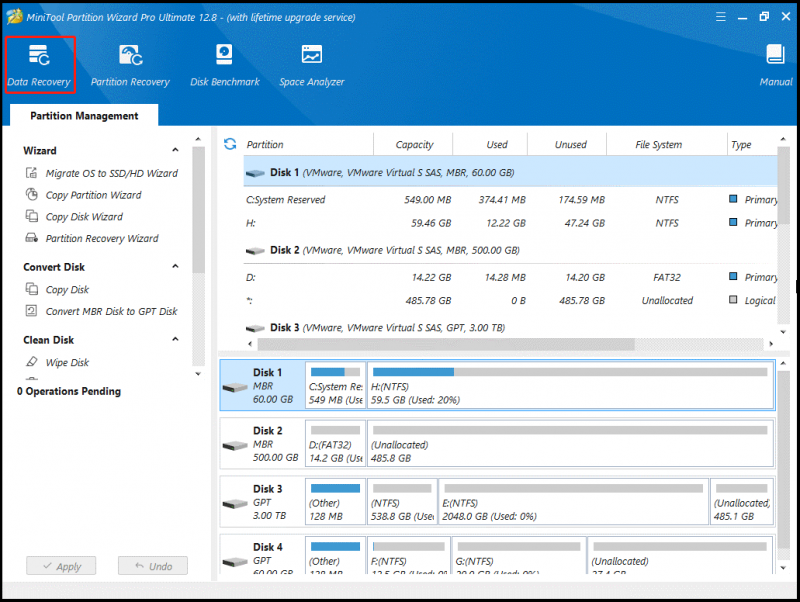Select the H:(NTFS) partition block in disk map
Viewport: 800px width, 602px height.
[x=570, y=385]
